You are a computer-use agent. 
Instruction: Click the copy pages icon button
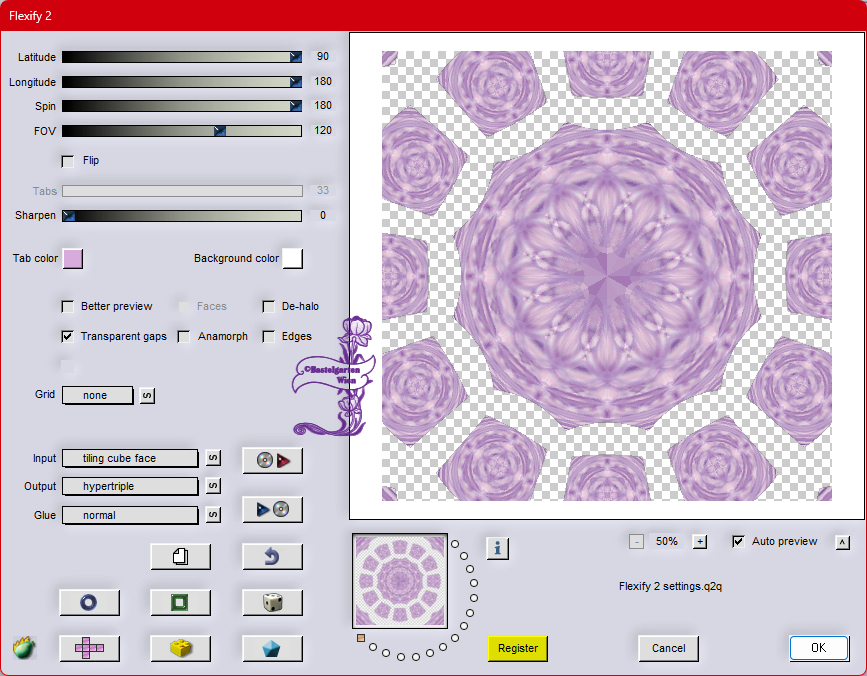[180, 556]
